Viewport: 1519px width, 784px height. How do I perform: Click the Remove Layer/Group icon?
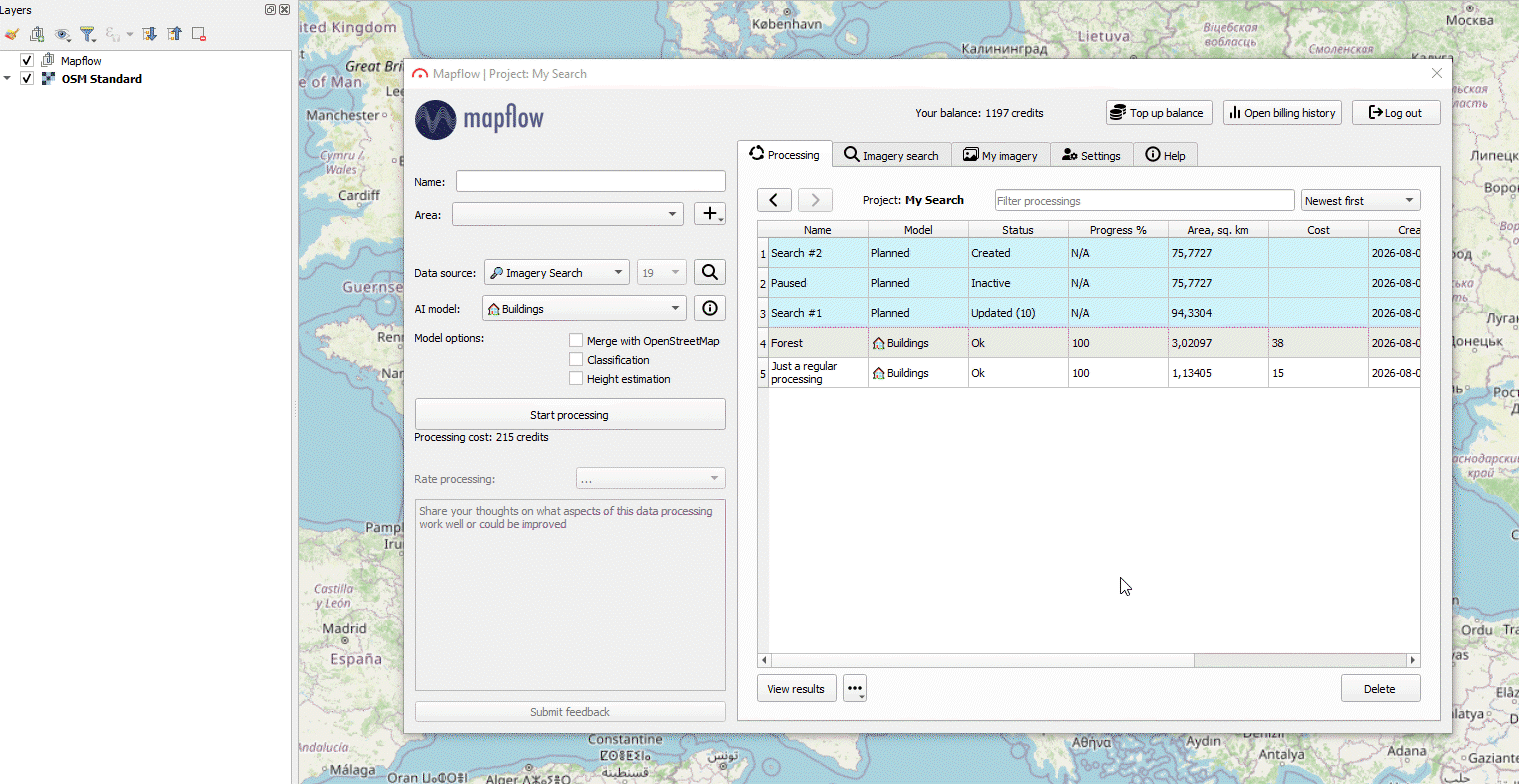199,34
